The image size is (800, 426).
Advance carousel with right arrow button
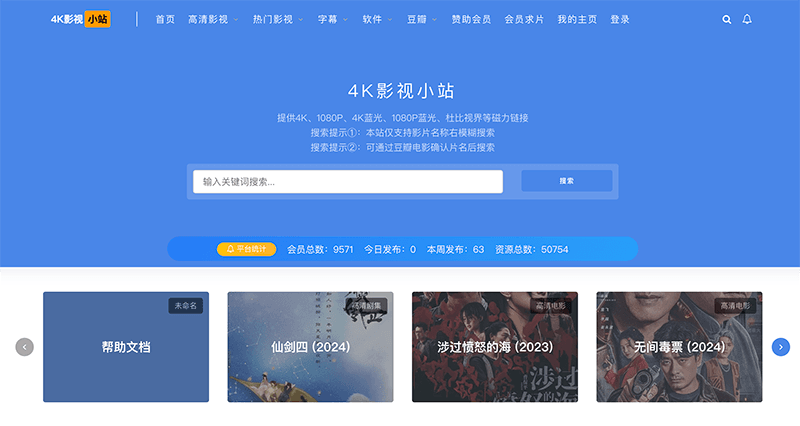coord(781,347)
